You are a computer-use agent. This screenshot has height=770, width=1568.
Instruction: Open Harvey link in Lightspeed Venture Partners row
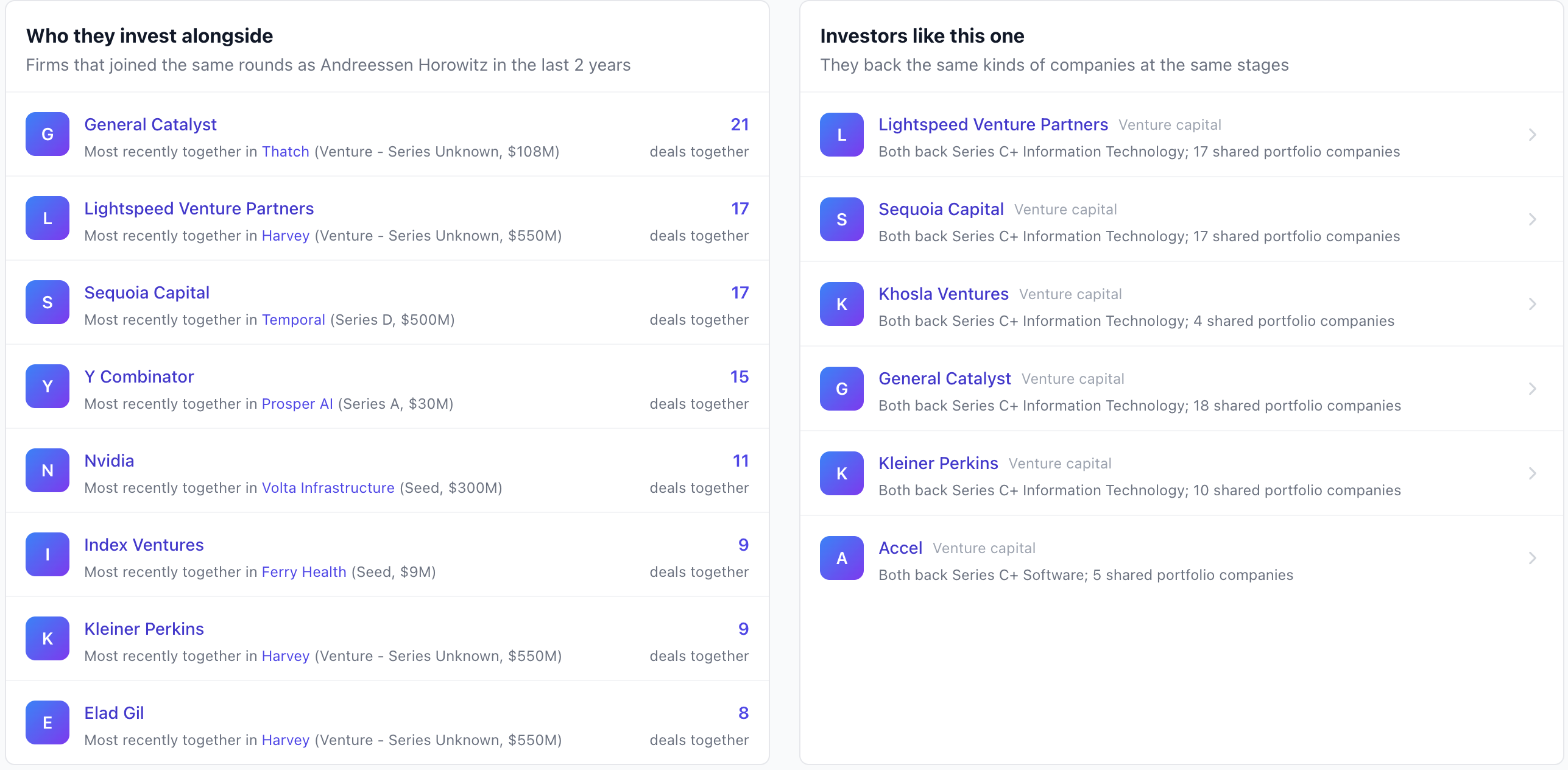(x=286, y=236)
